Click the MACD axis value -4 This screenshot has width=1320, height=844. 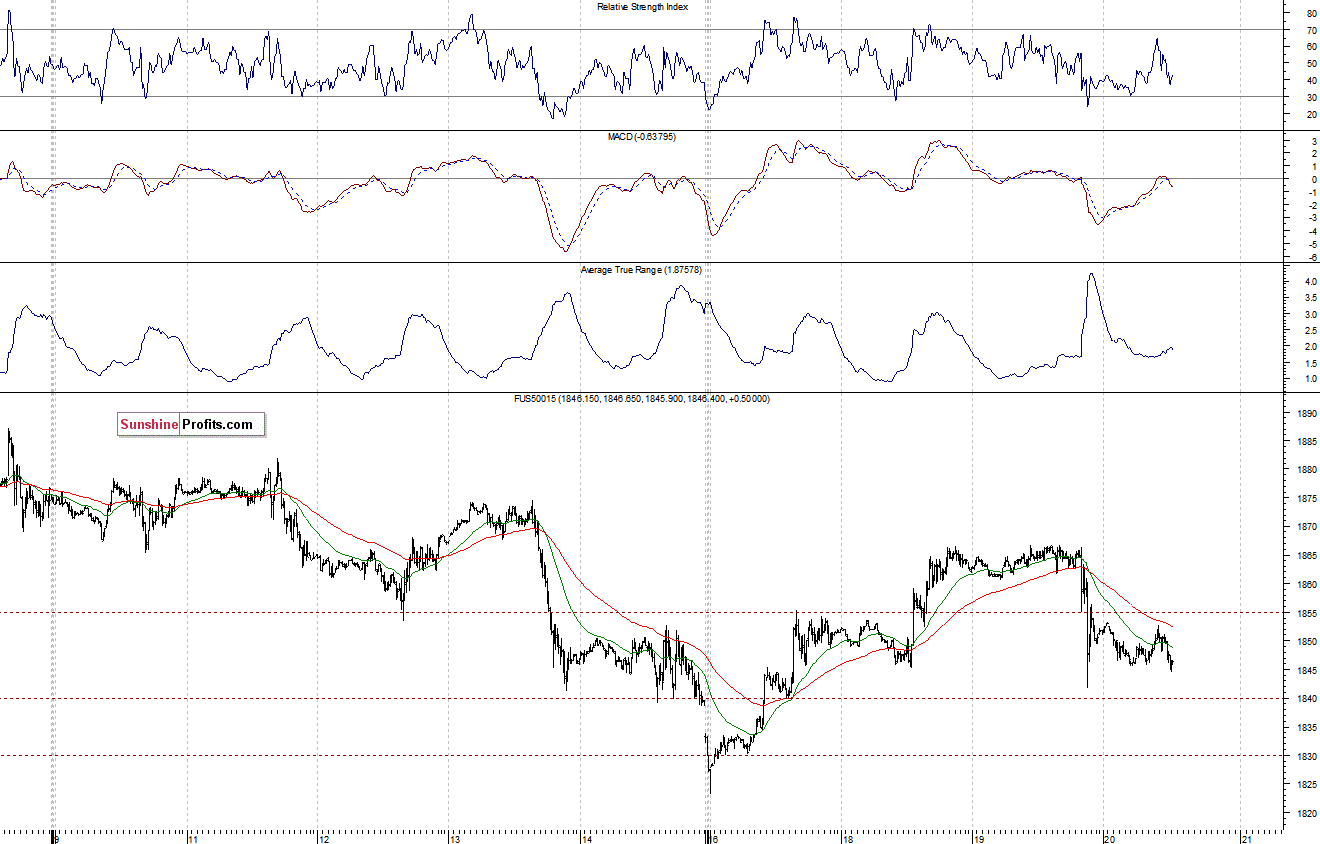[1311, 231]
